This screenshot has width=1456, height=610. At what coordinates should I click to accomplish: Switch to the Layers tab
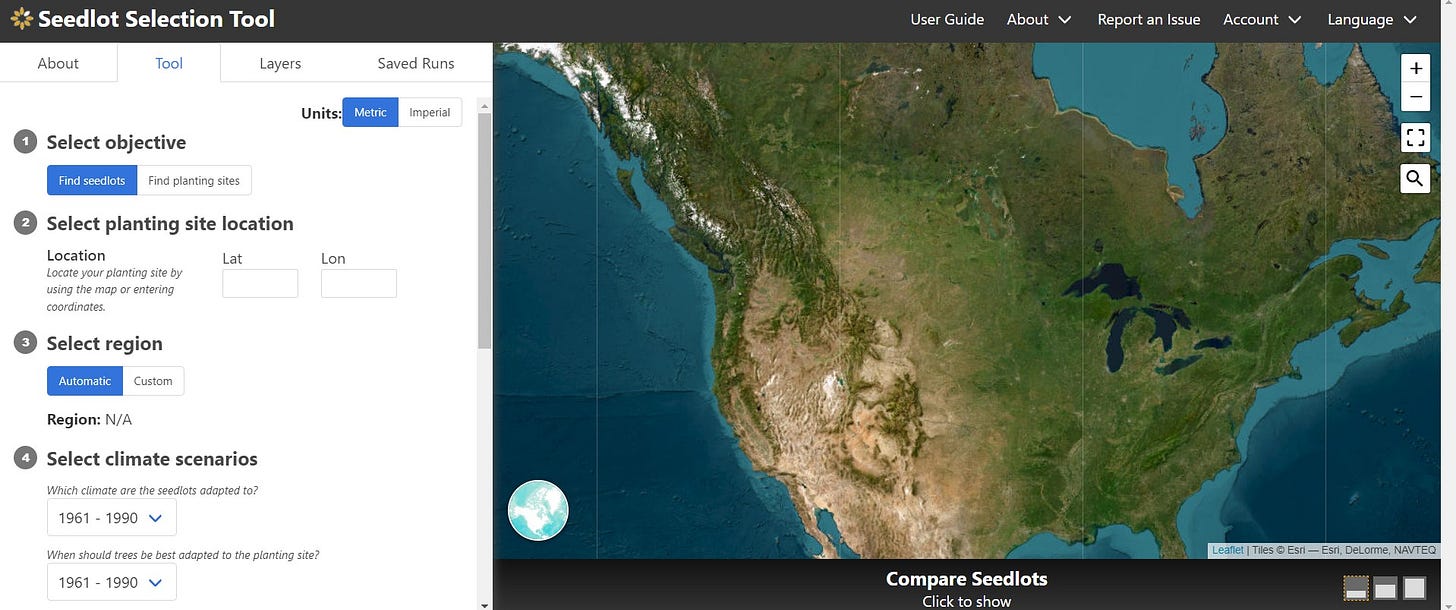pyautogui.click(x=280, y=63)
